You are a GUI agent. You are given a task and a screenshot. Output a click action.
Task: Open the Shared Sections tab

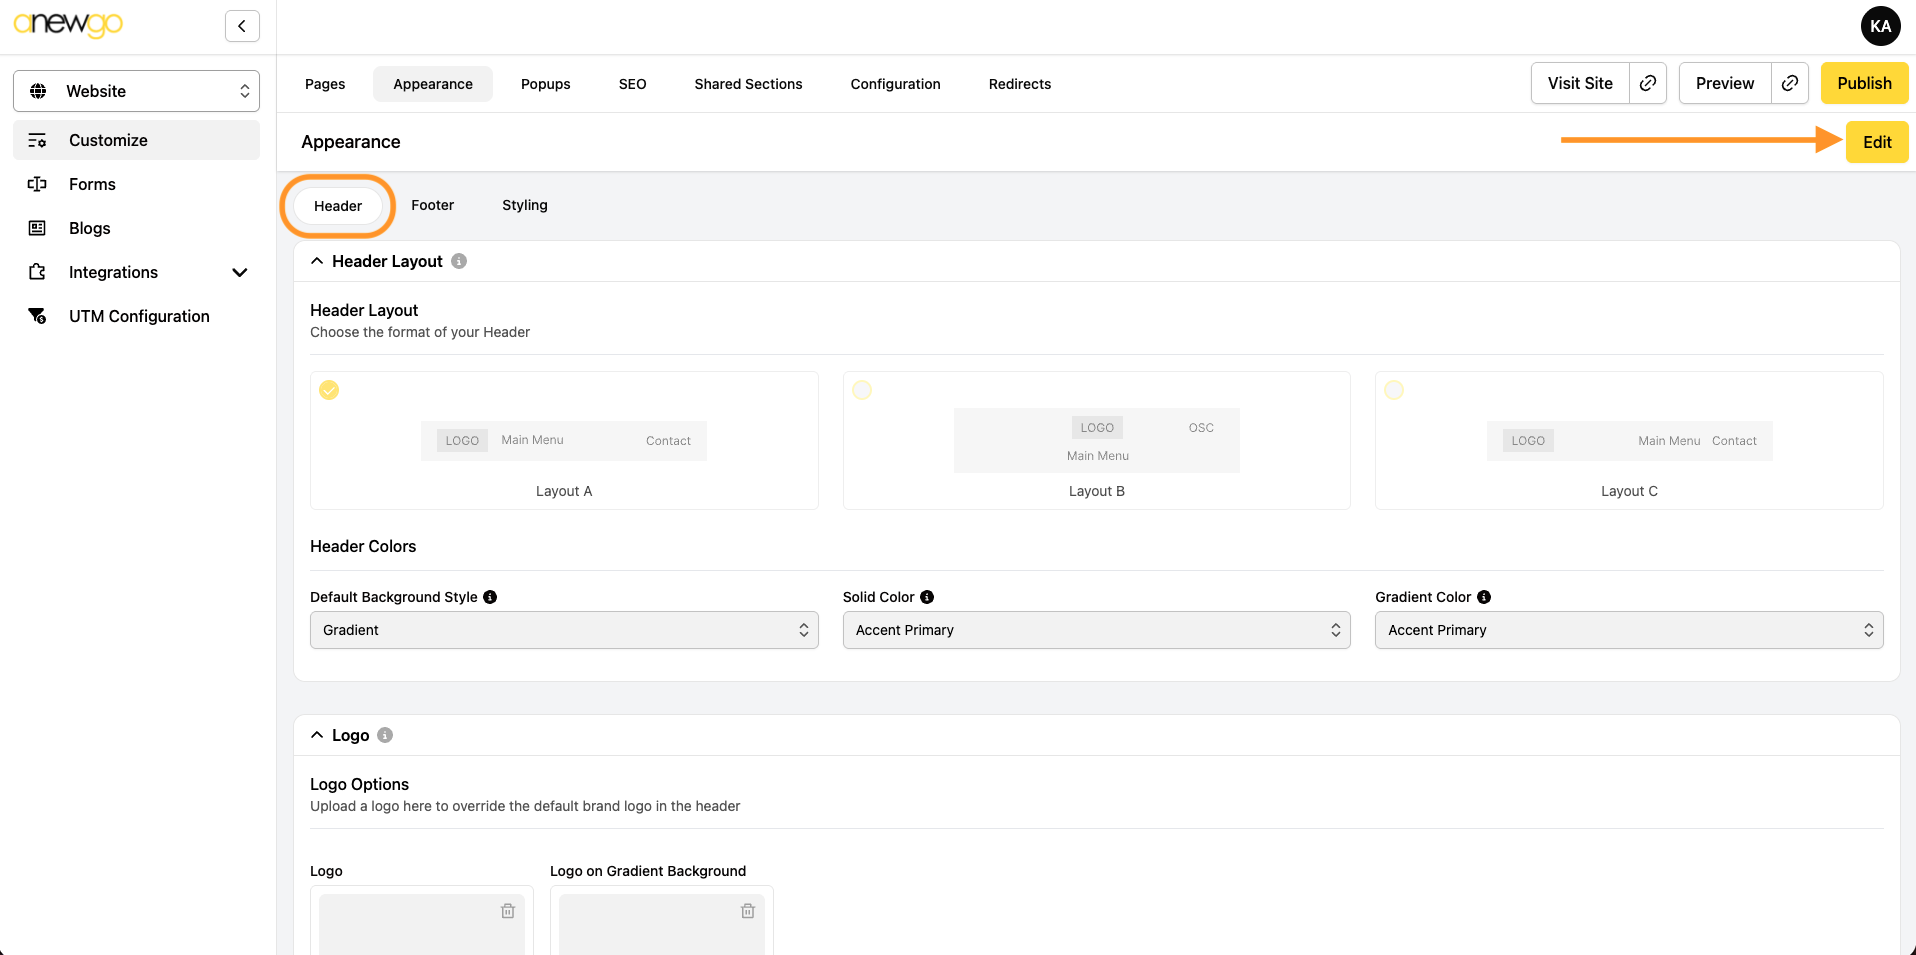pyautogui.click(x=748, y=84)
